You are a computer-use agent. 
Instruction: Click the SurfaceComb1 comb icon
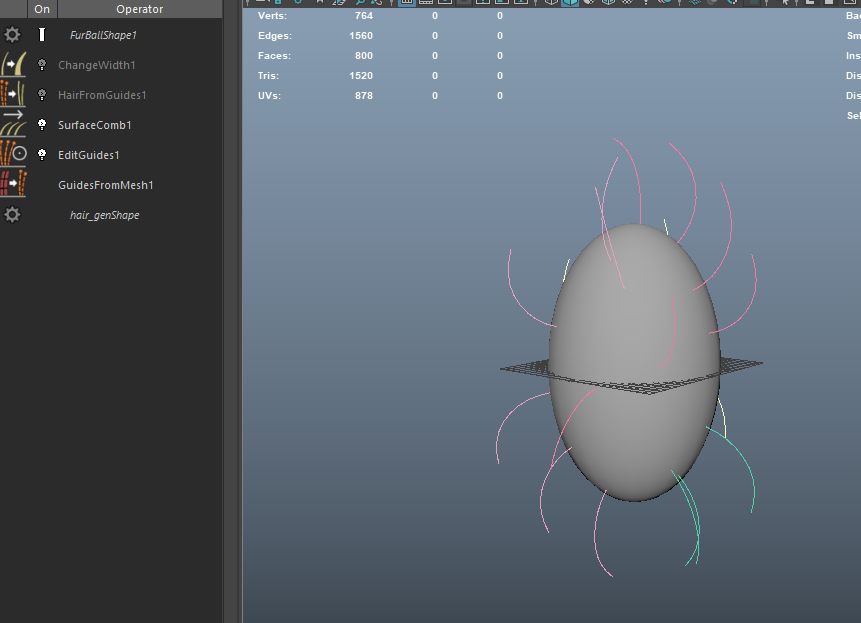12,125
